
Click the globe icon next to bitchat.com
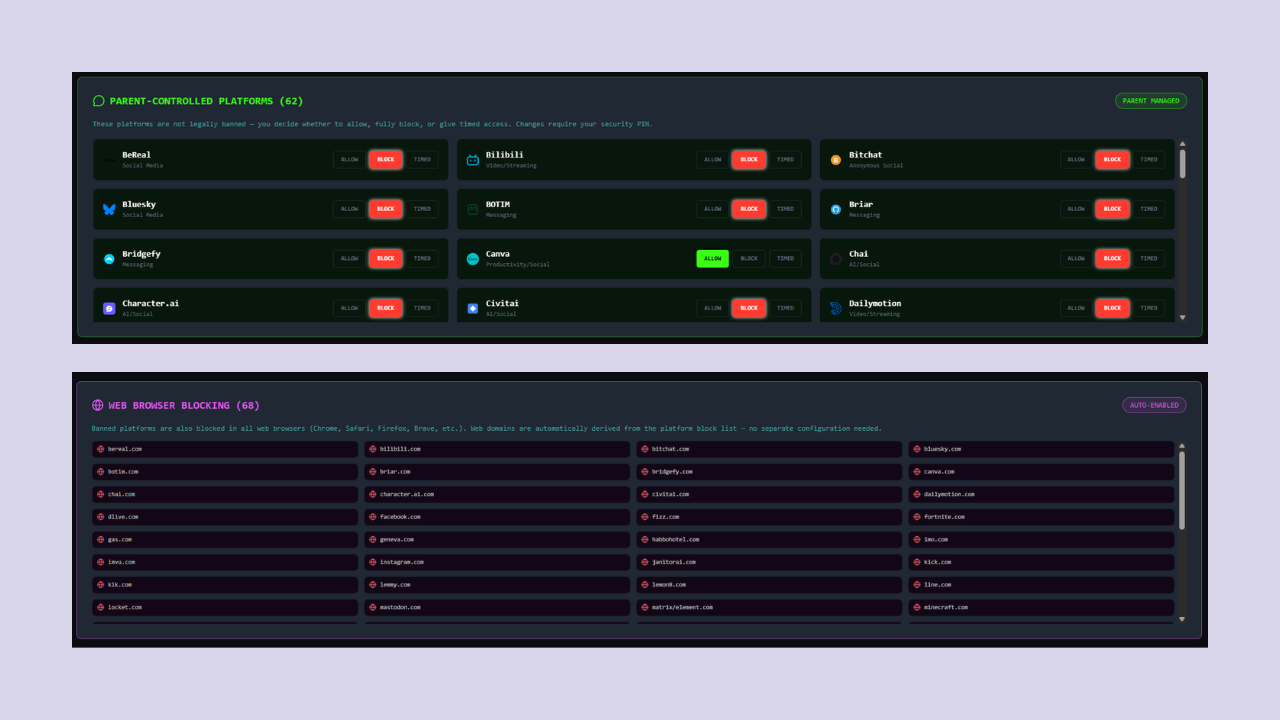tap(645, 449)
